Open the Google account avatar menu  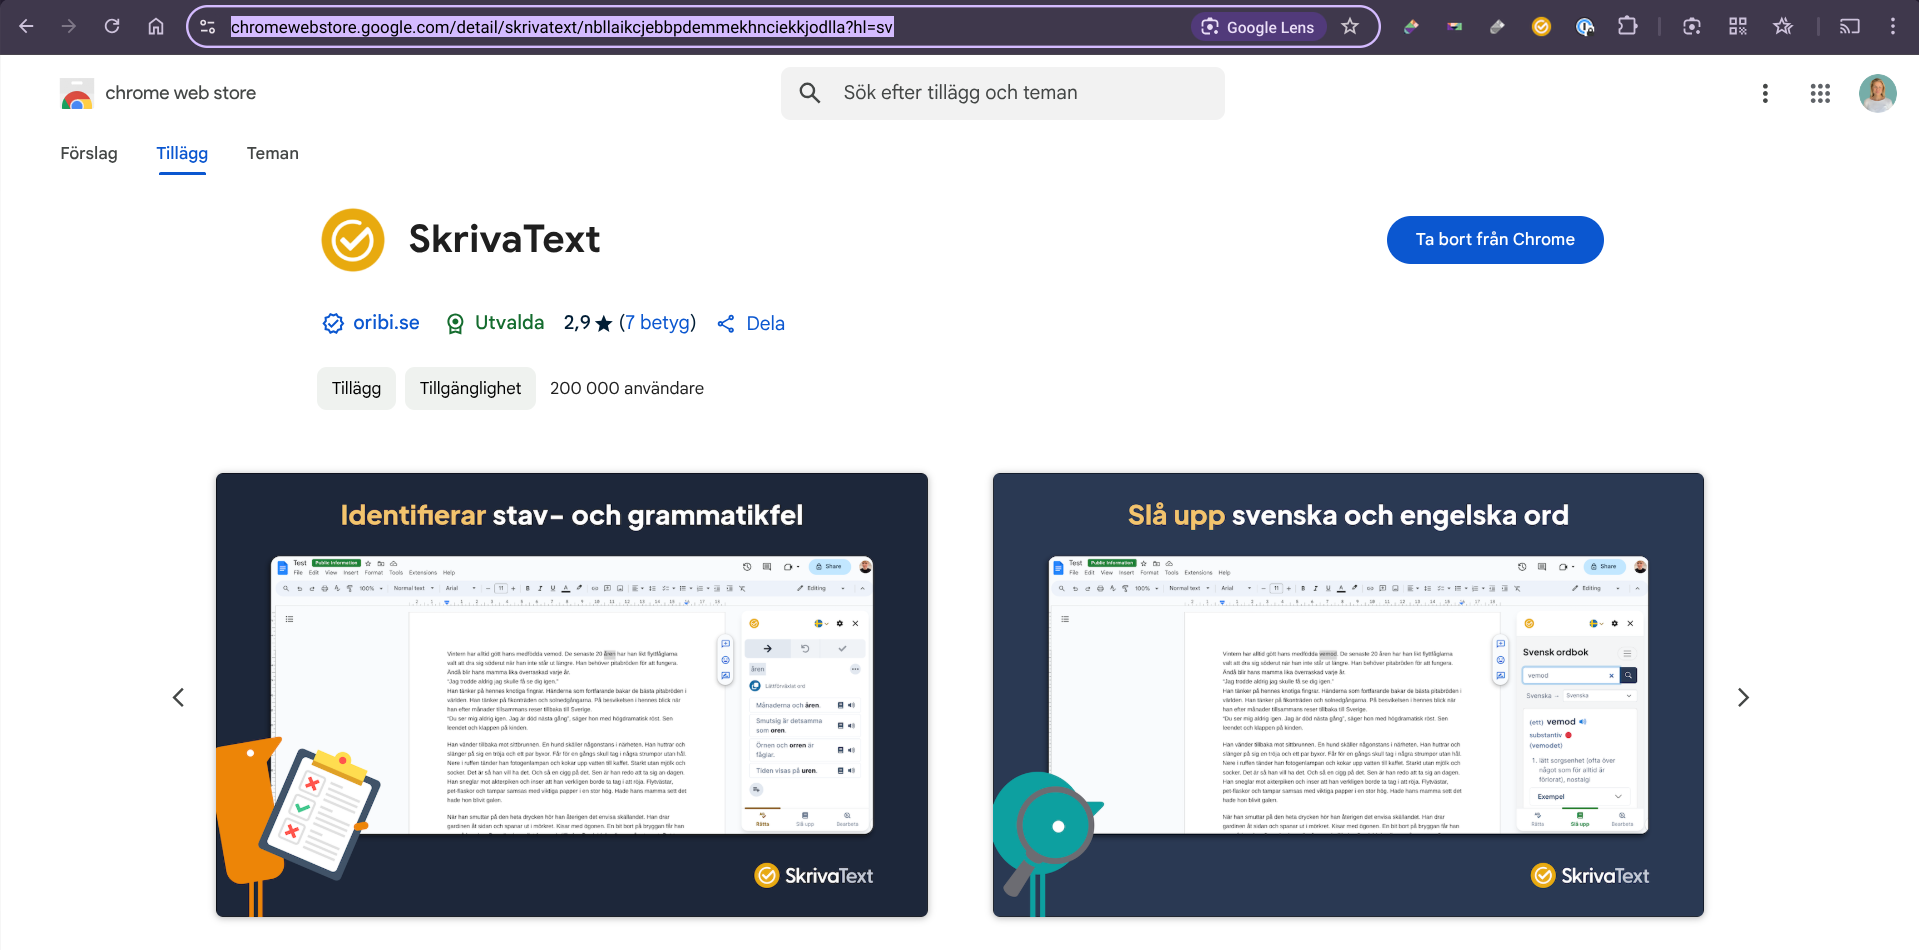(x=1877, y=93)
